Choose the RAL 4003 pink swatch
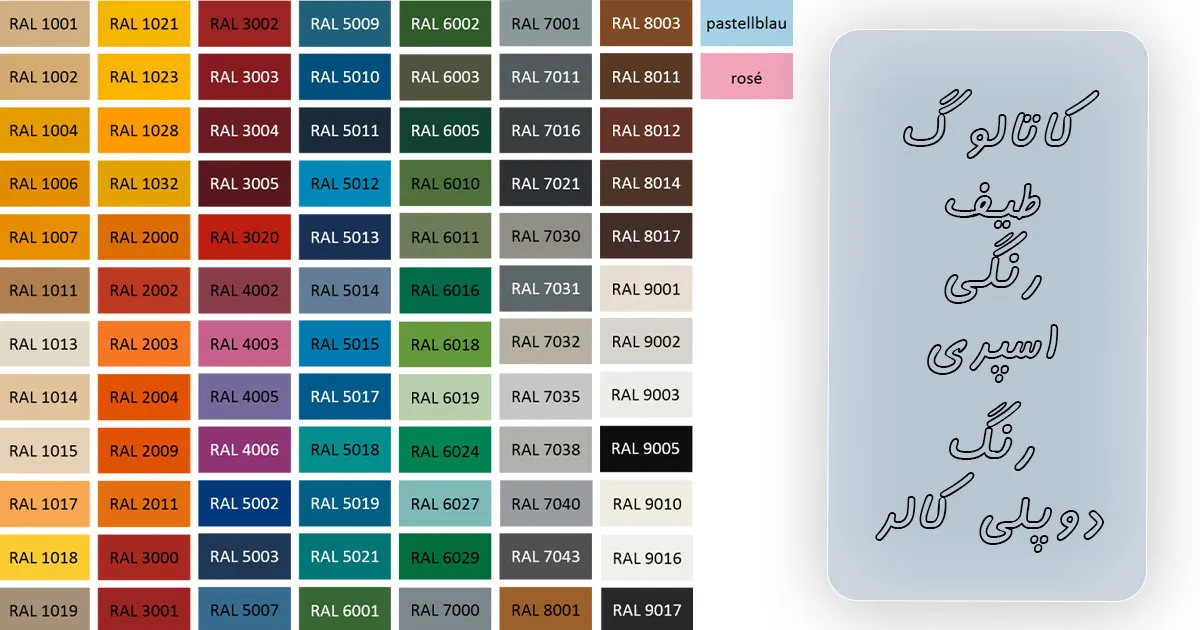 pos(245,344)
